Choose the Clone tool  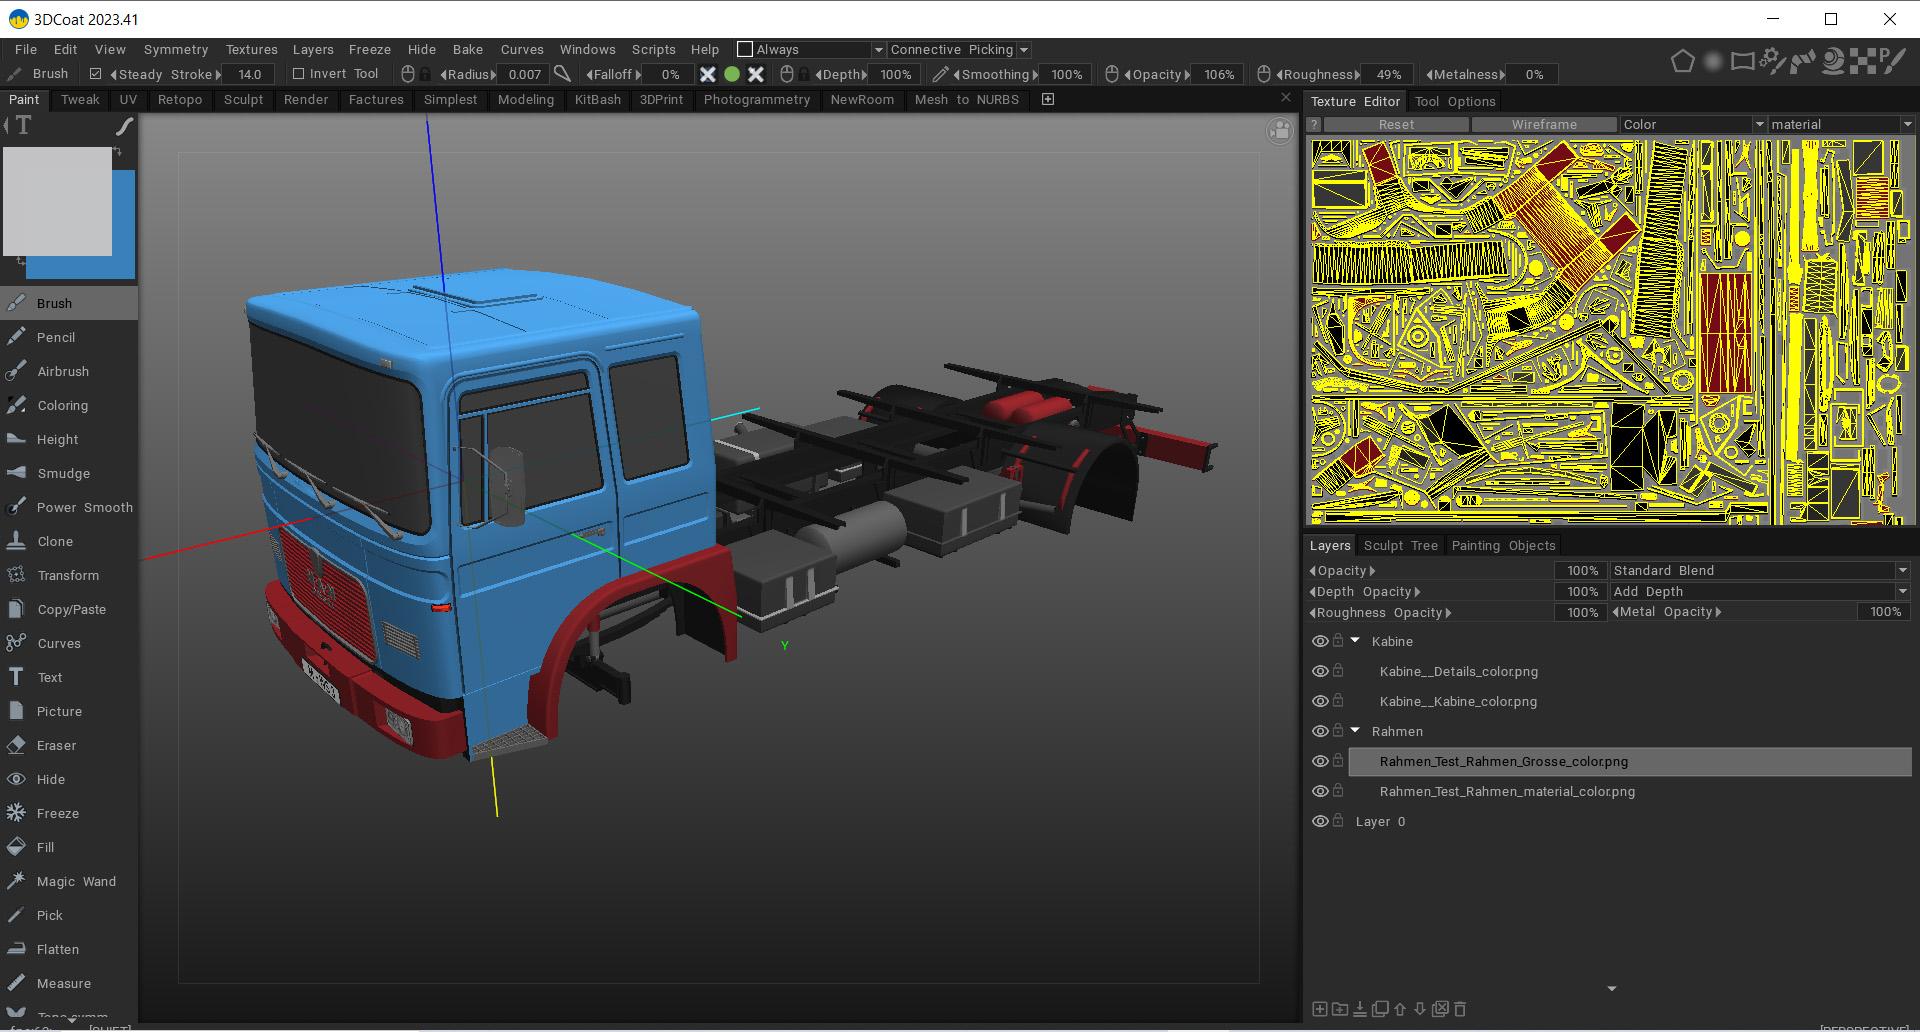click(x=68, y=541)
